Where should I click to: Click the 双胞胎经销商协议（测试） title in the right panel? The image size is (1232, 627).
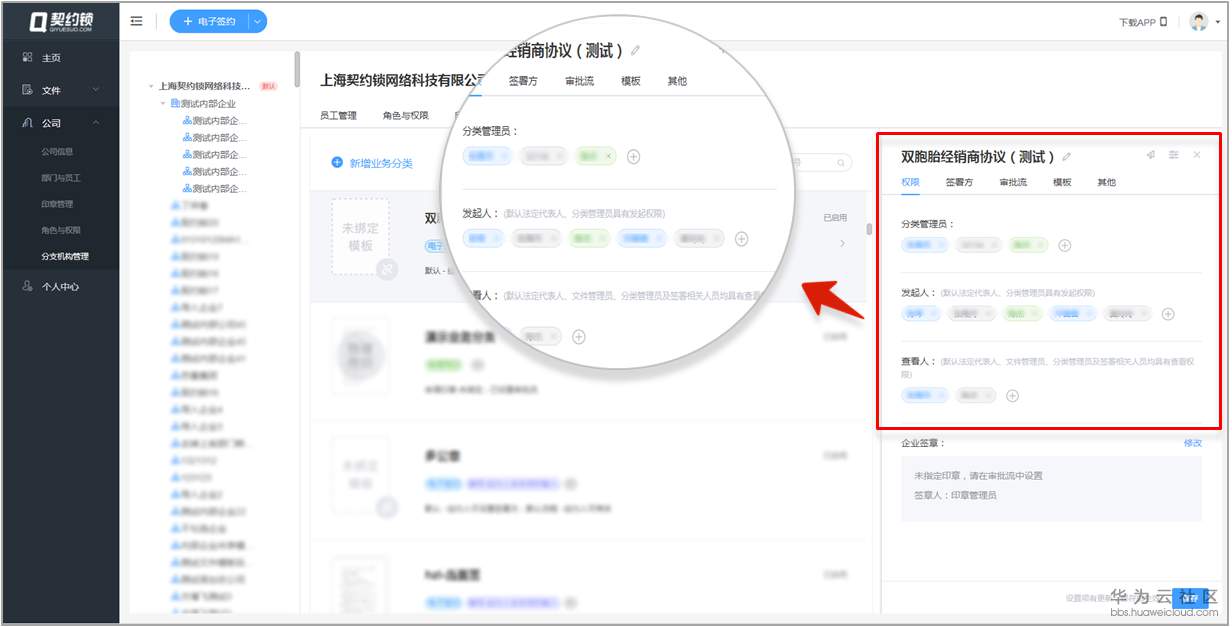[978, 157]
